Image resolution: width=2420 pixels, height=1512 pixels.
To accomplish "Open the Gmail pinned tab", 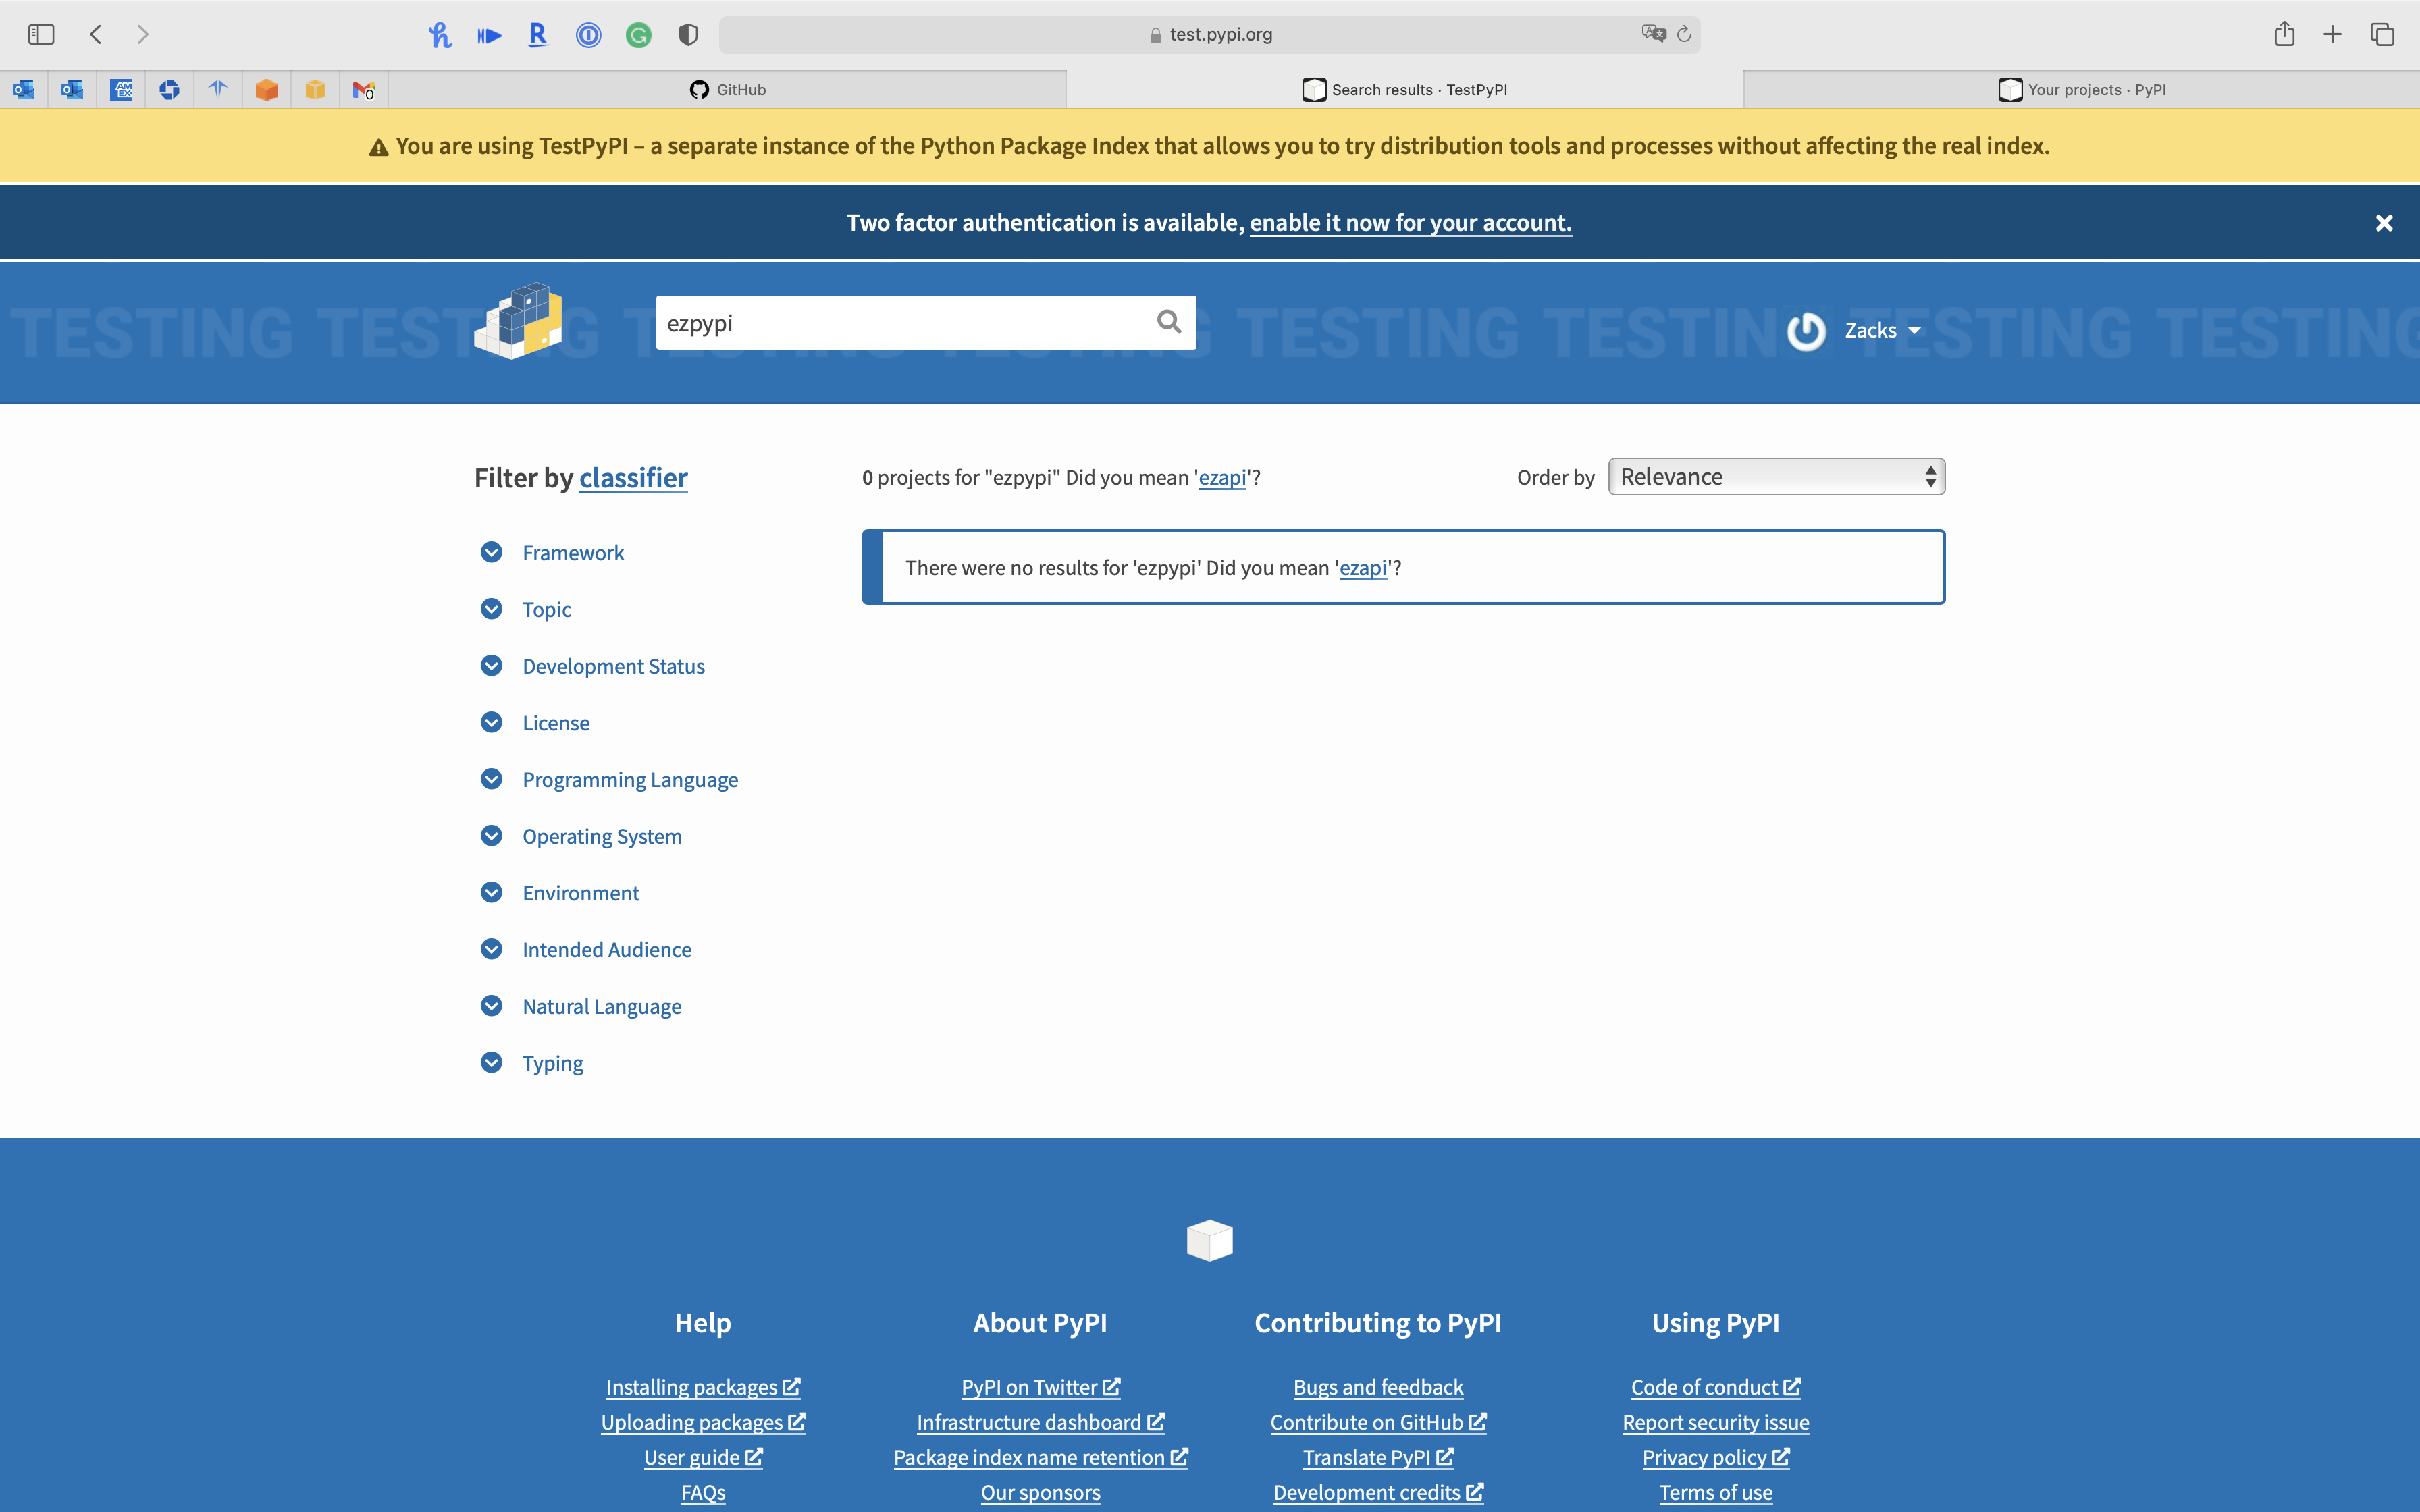I will pos(363,90).
